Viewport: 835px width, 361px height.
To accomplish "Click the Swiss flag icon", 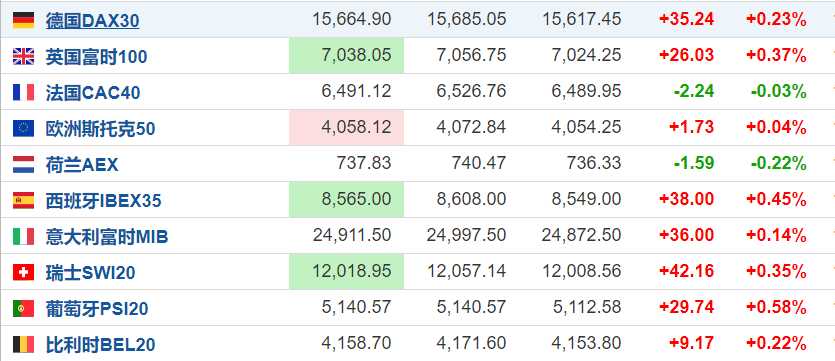I will 23,273.
